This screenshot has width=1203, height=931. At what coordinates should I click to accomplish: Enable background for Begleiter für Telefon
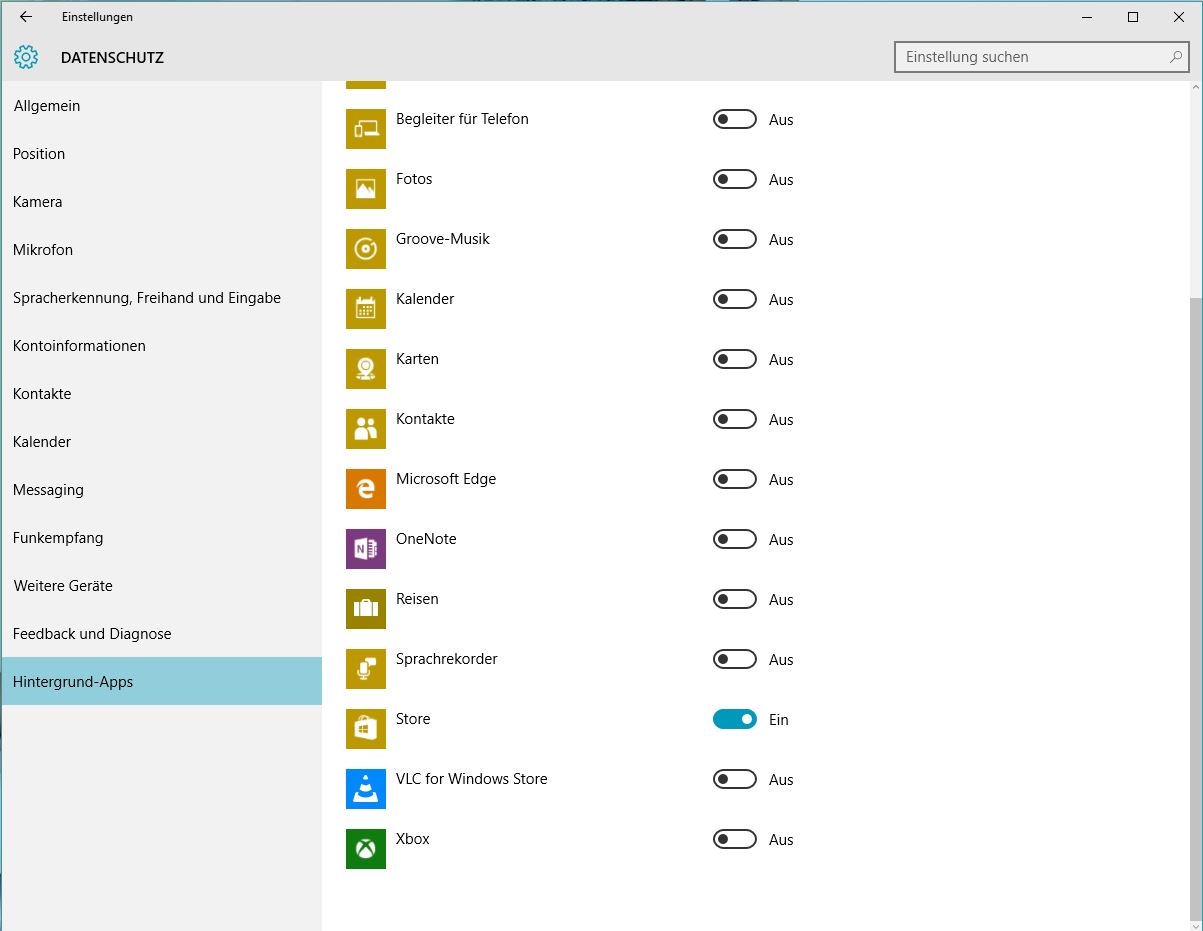pos(735,119)
